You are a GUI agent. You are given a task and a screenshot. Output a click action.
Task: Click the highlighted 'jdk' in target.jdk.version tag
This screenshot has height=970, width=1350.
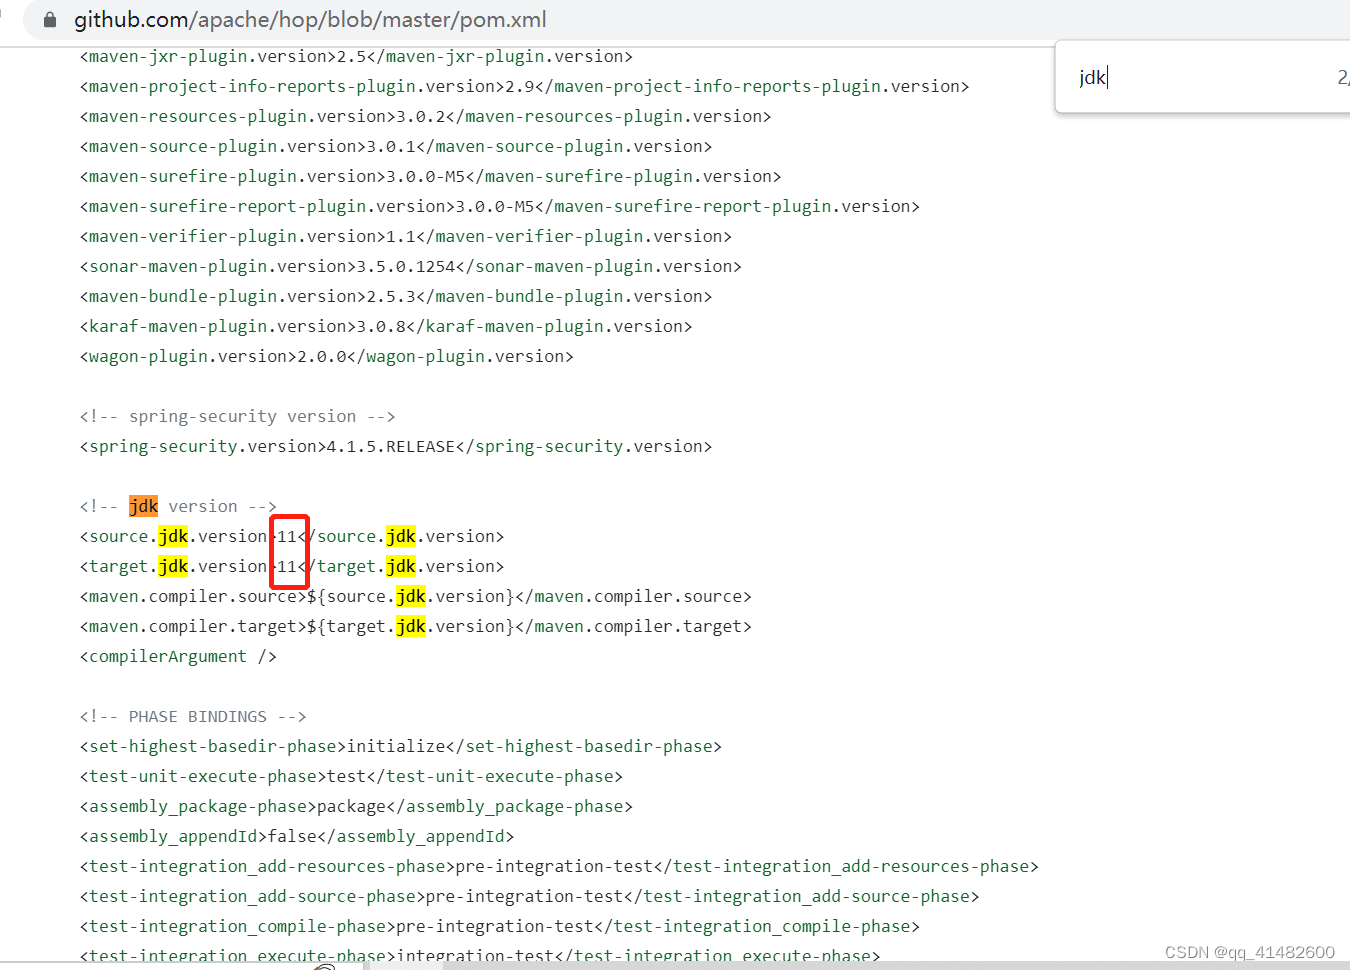pos(172,566)
